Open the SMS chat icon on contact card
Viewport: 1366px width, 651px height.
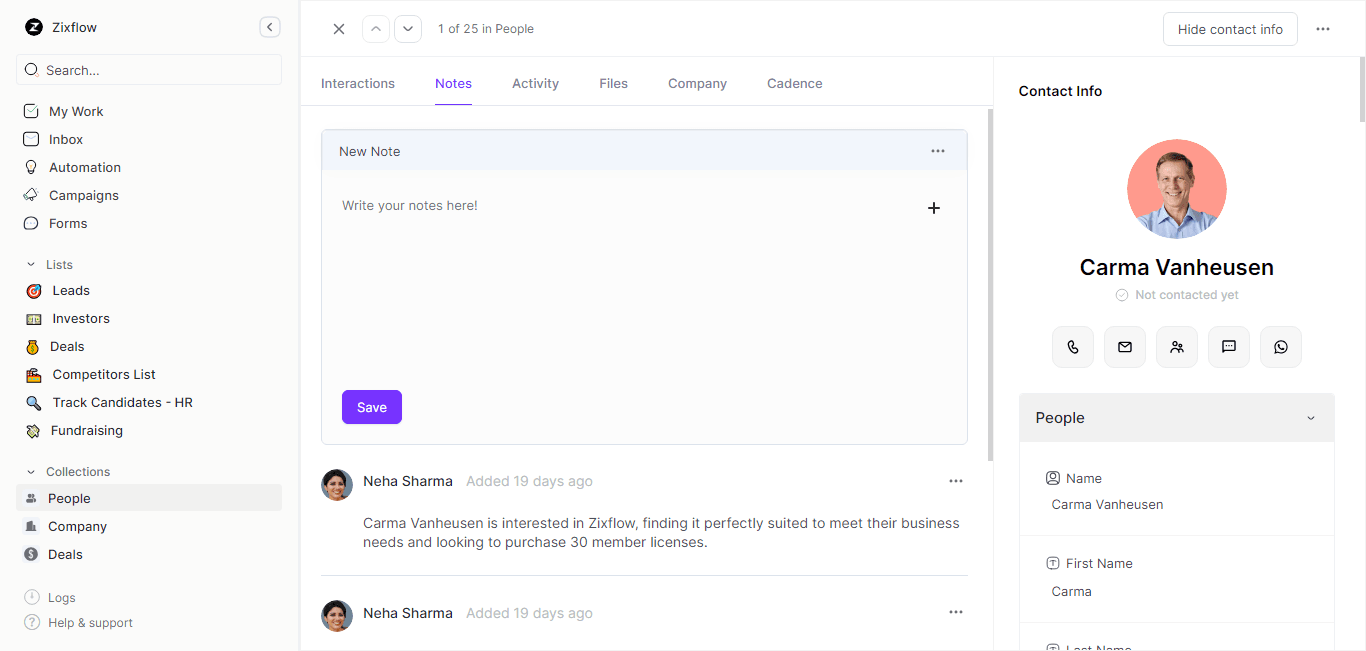1229,347
